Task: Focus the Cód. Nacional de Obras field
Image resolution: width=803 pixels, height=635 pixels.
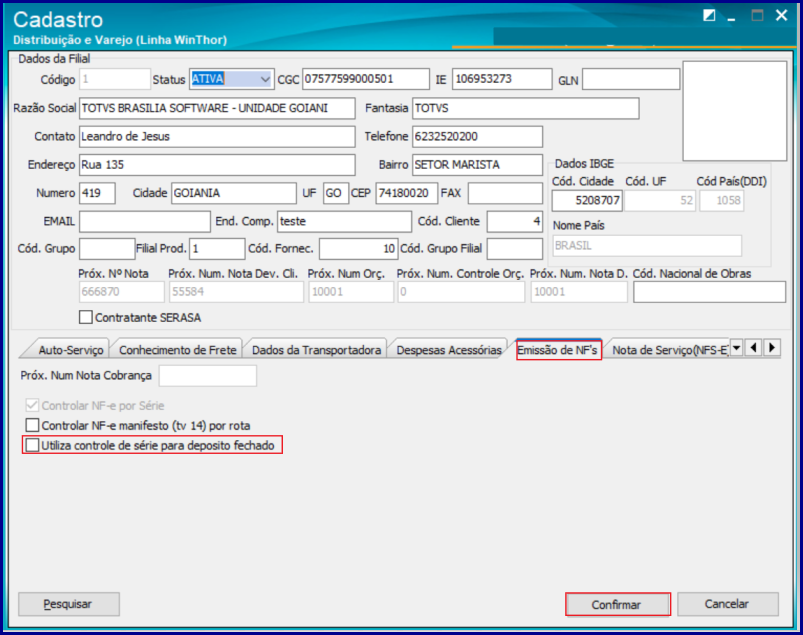Action: [x=709, y=292]
